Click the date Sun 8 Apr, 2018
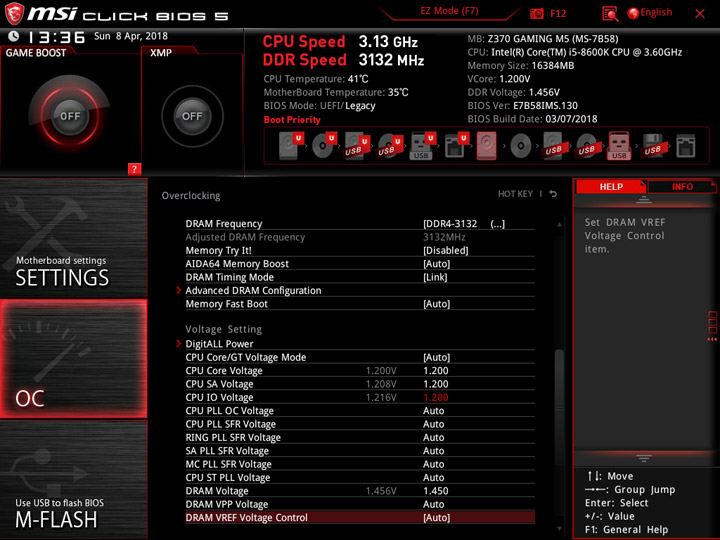720x540 pixels. coord(131,36)
